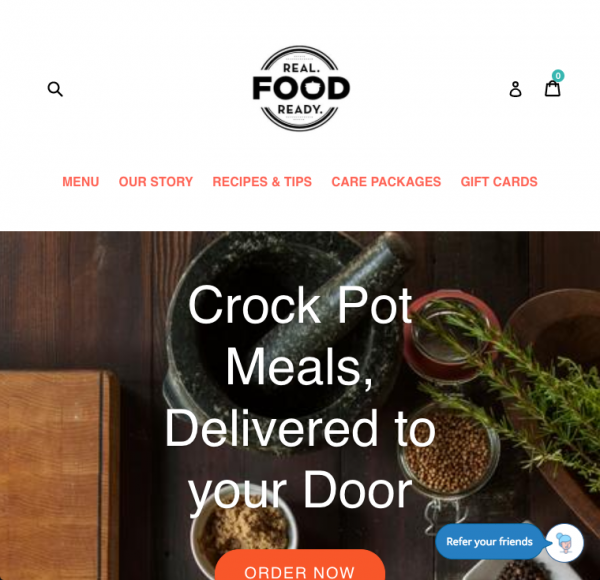Click the wooden cutting board in hero image

click(57, 474)
